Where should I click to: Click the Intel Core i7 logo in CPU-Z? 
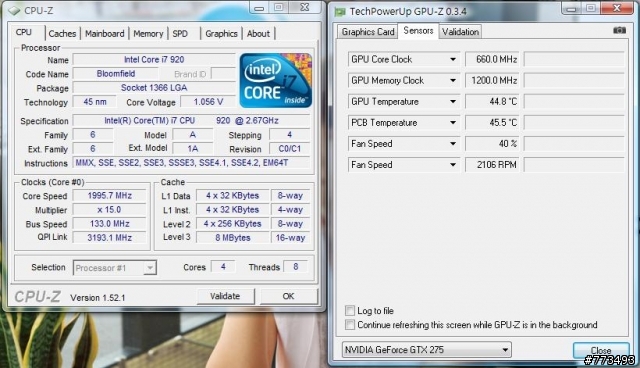coord(276,80)
